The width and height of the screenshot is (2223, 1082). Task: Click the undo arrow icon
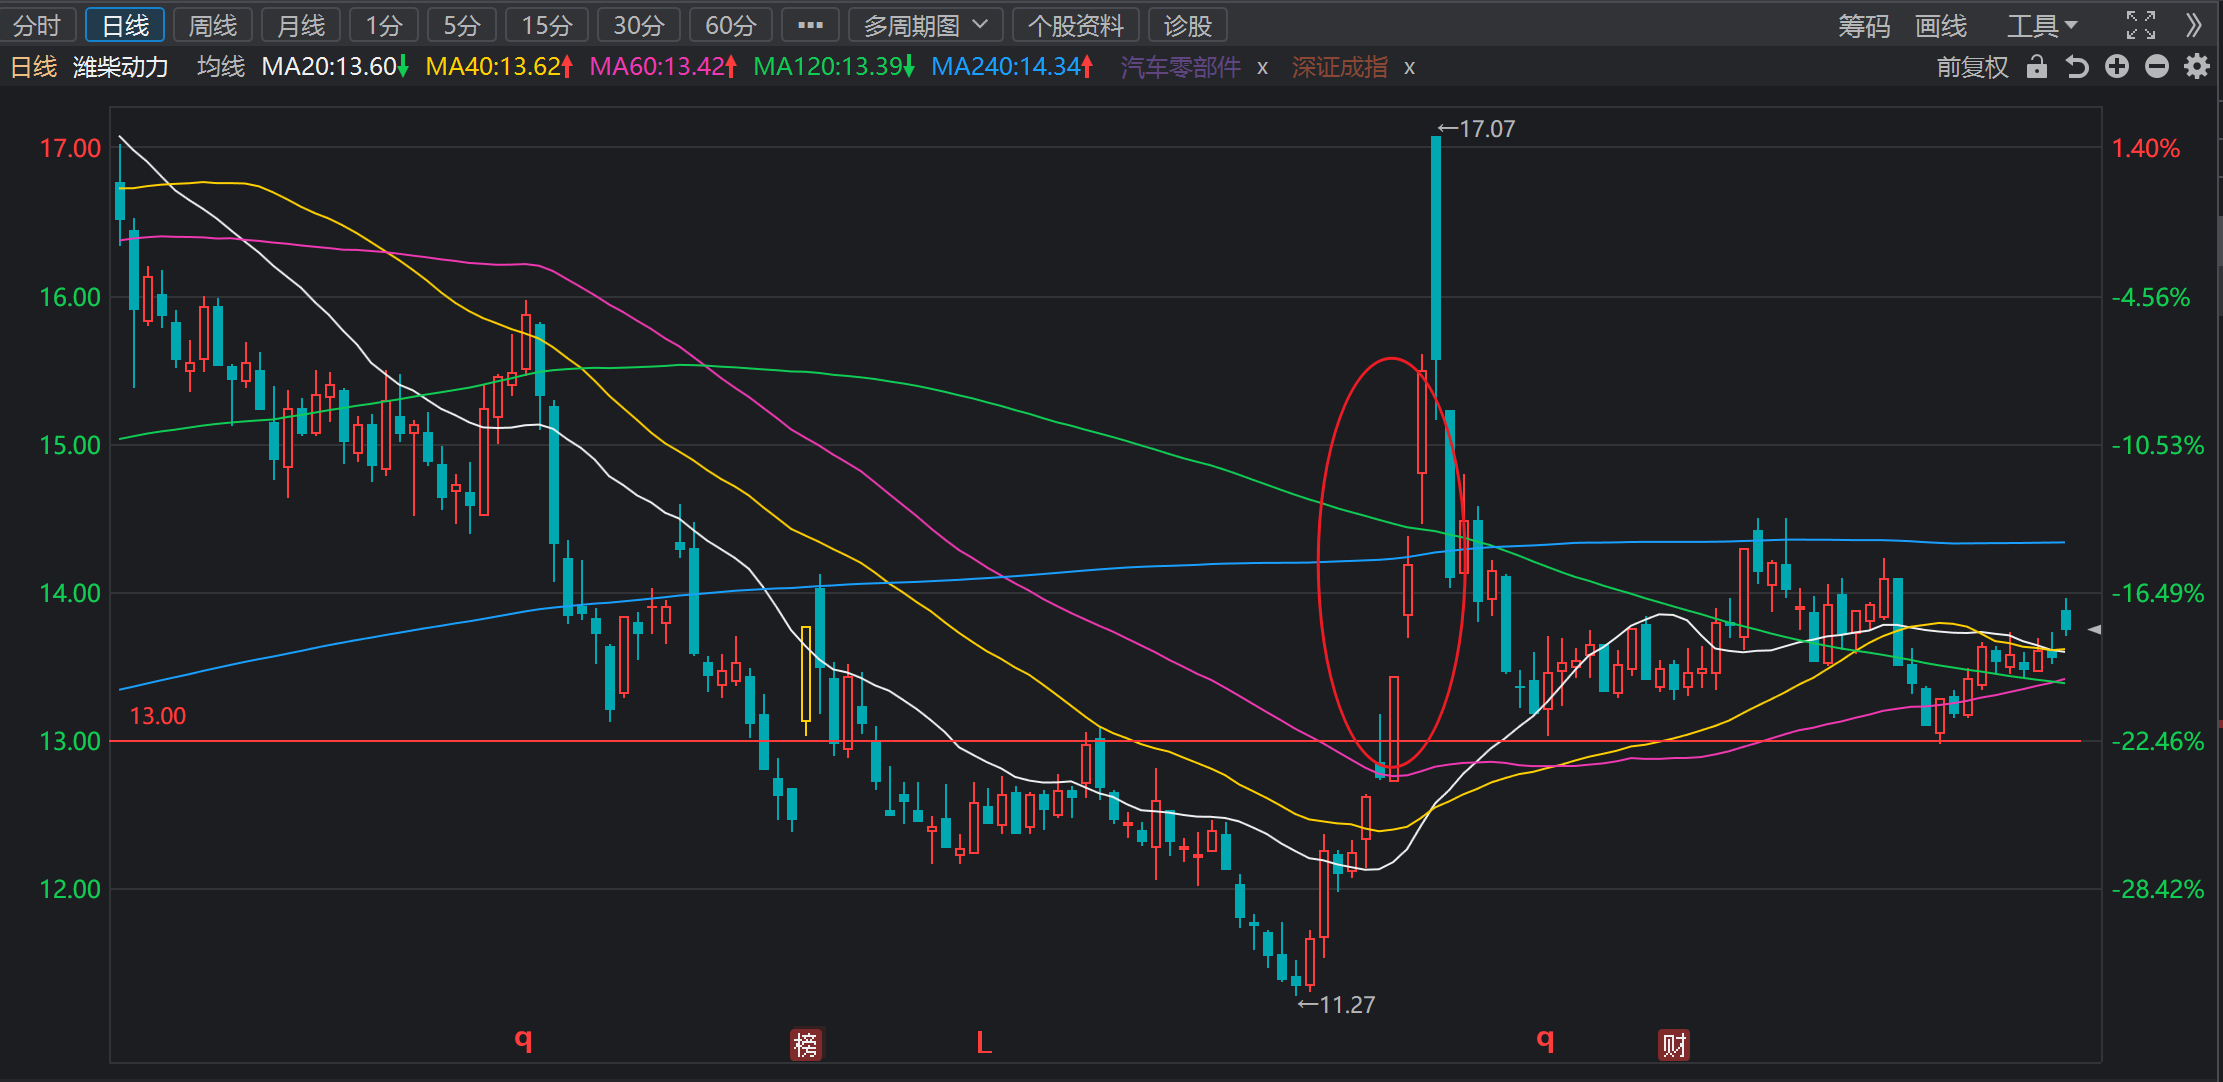[x=2077, y=67]
